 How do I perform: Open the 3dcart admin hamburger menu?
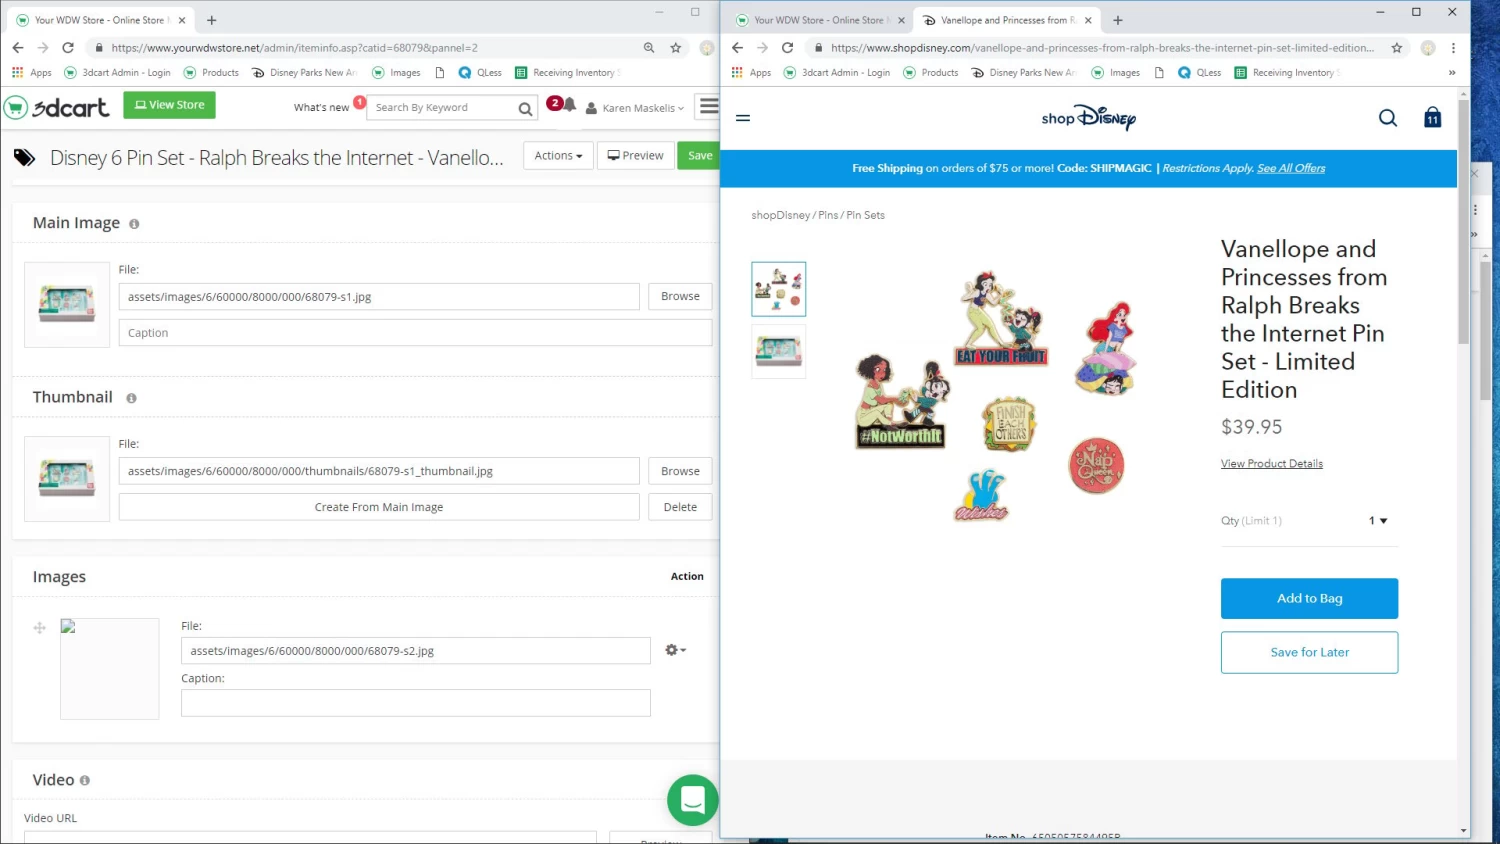pyautogui.click(x=708, y=106)
